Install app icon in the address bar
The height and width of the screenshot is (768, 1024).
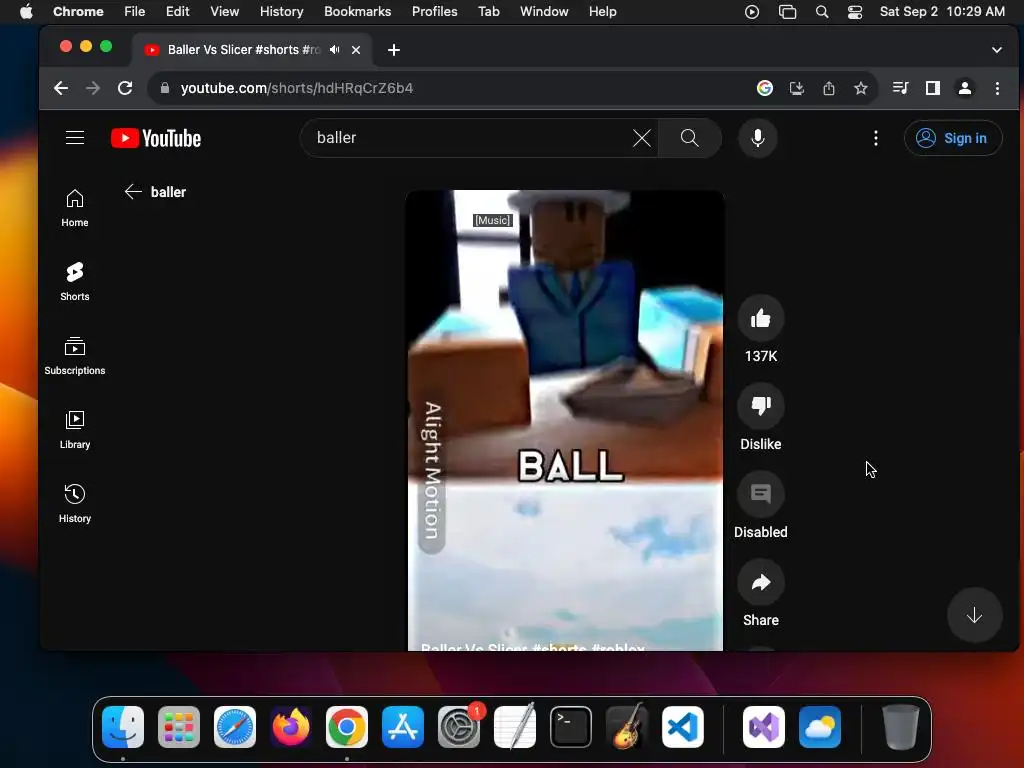(797, 88)
